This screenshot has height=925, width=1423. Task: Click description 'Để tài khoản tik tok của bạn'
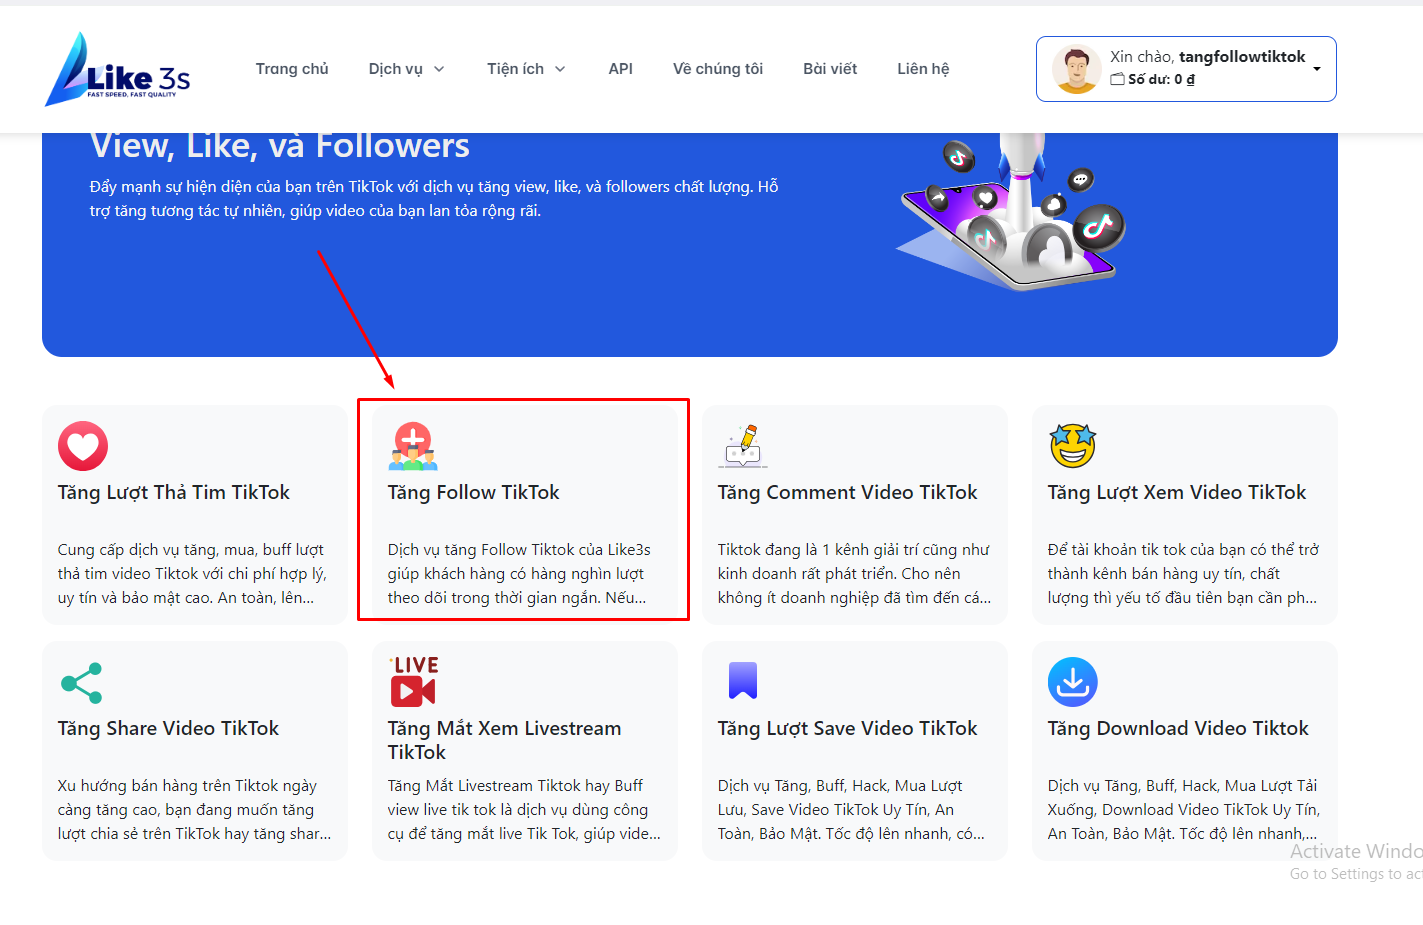point(1183,574)
